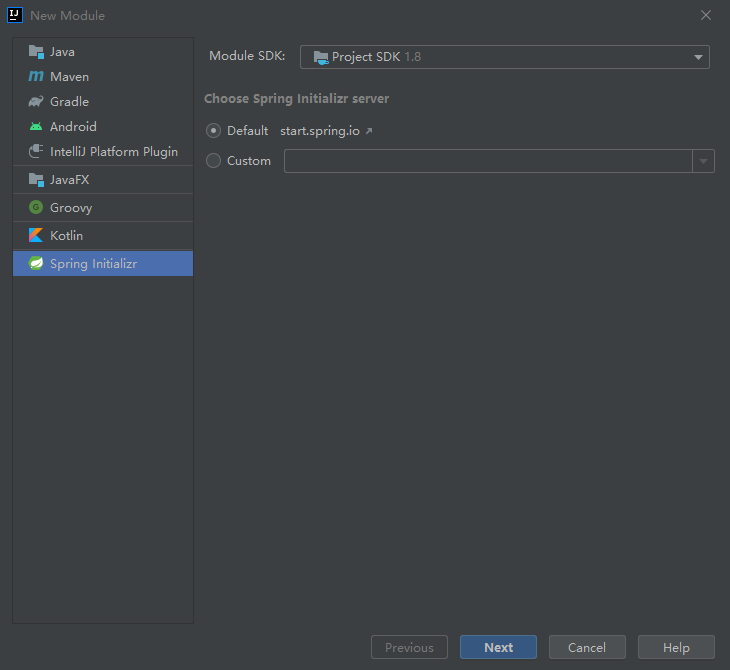Click the Custom server URL input field
The width and height of the screenshot is (730, 670).
(x=488, y=161)
